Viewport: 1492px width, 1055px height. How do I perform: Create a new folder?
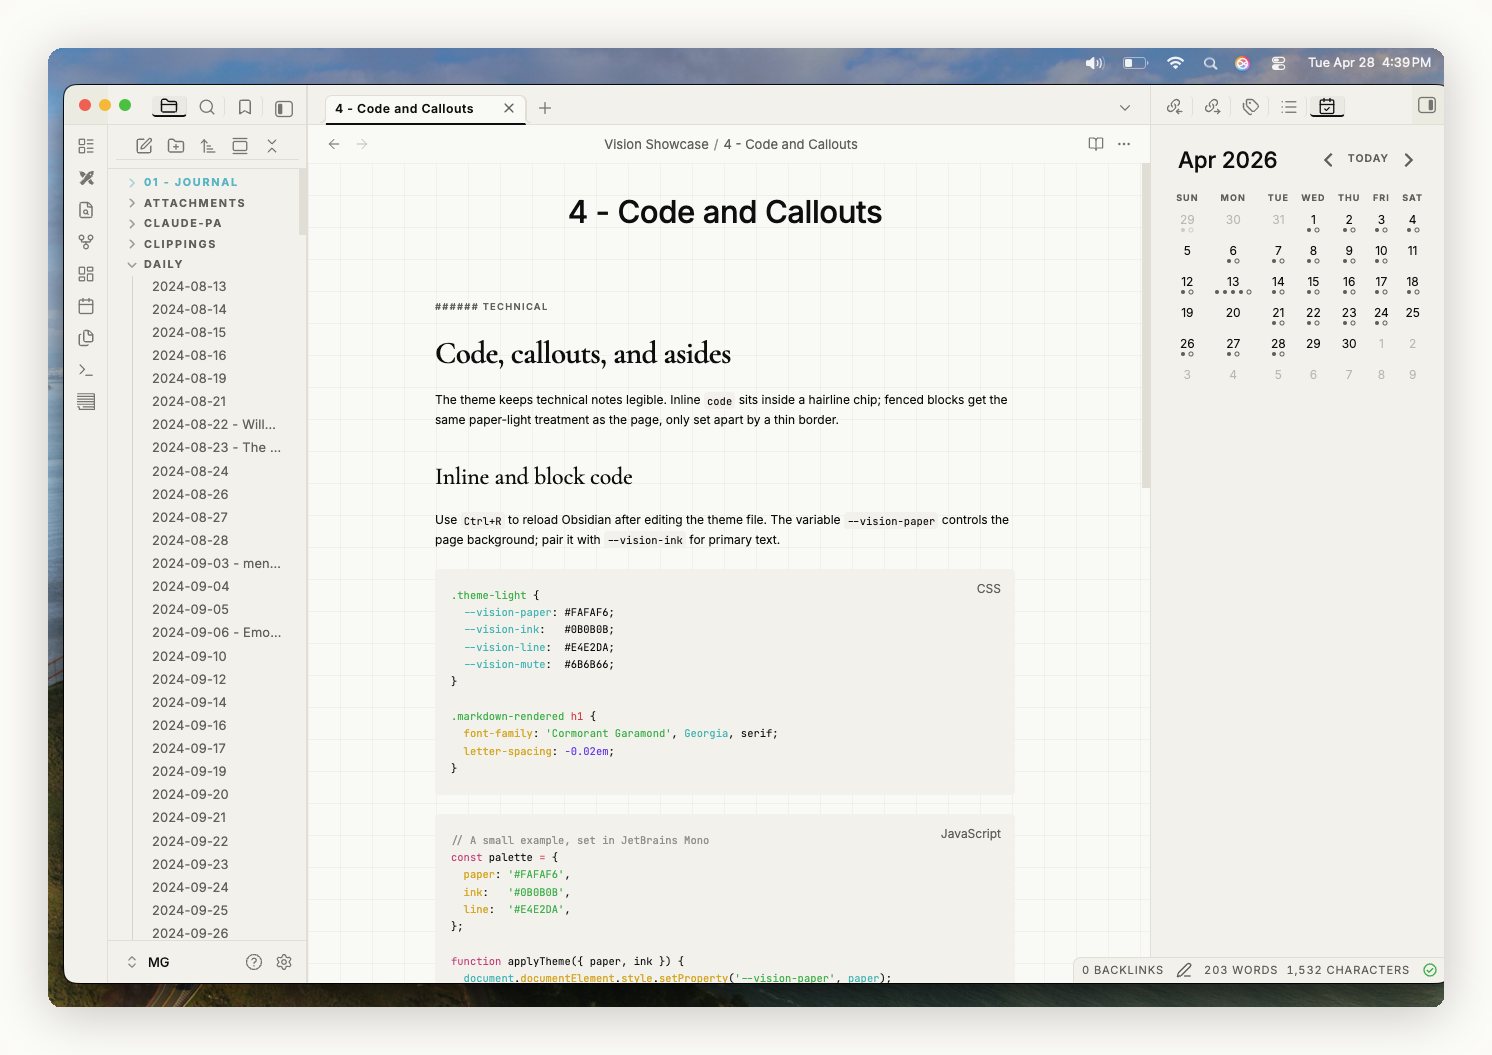[x=176, y=146]
